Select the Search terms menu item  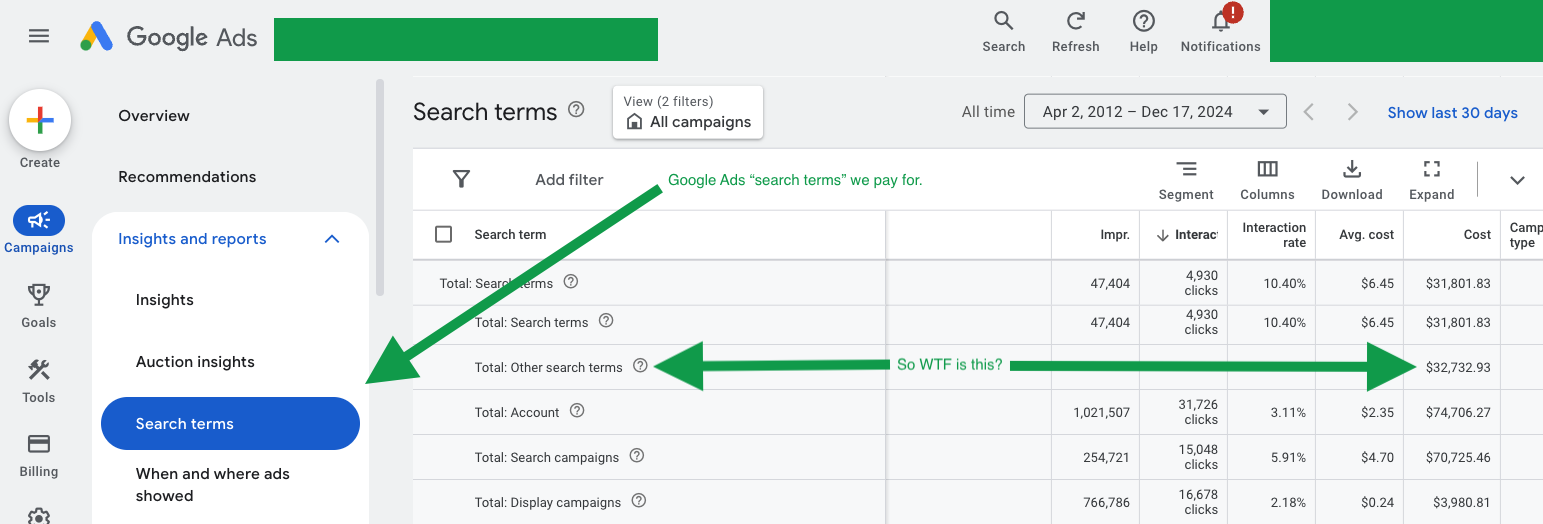pyautogui.click(x=230, y=424)
